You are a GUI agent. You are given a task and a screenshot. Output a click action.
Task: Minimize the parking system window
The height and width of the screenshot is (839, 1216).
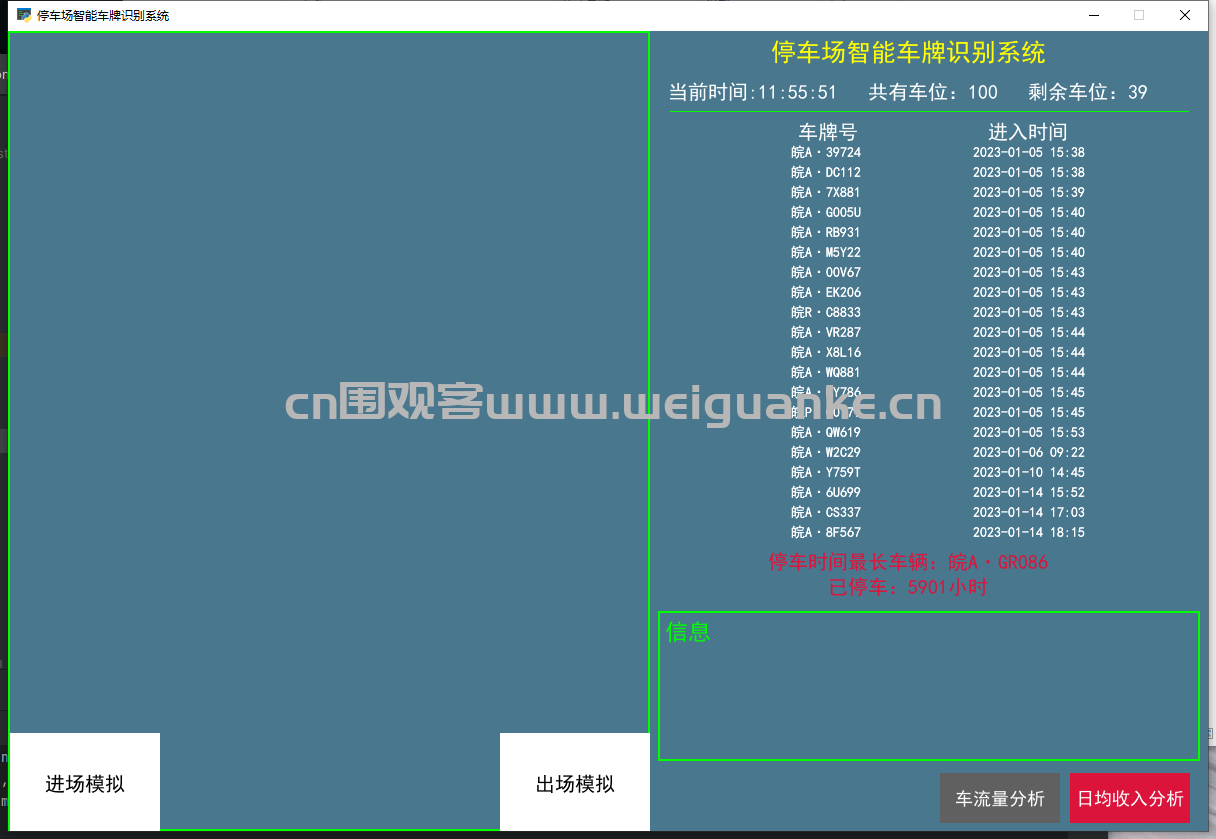point(1093,15)
